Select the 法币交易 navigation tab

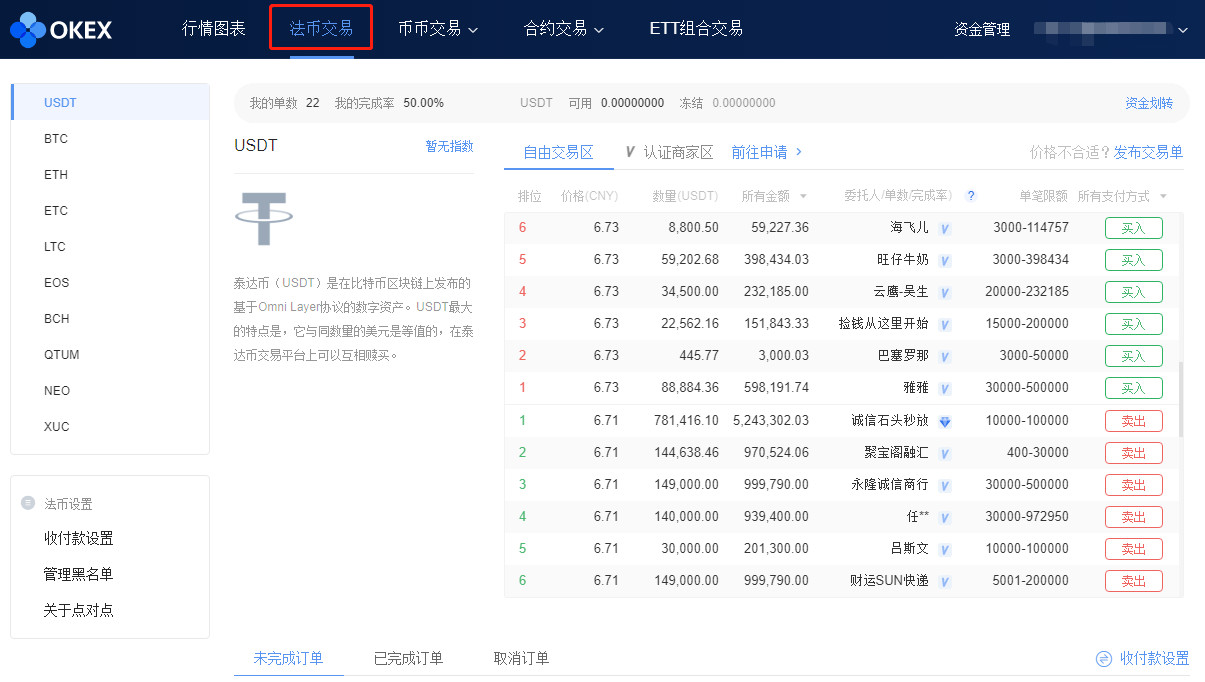click(x=321, y=28)
